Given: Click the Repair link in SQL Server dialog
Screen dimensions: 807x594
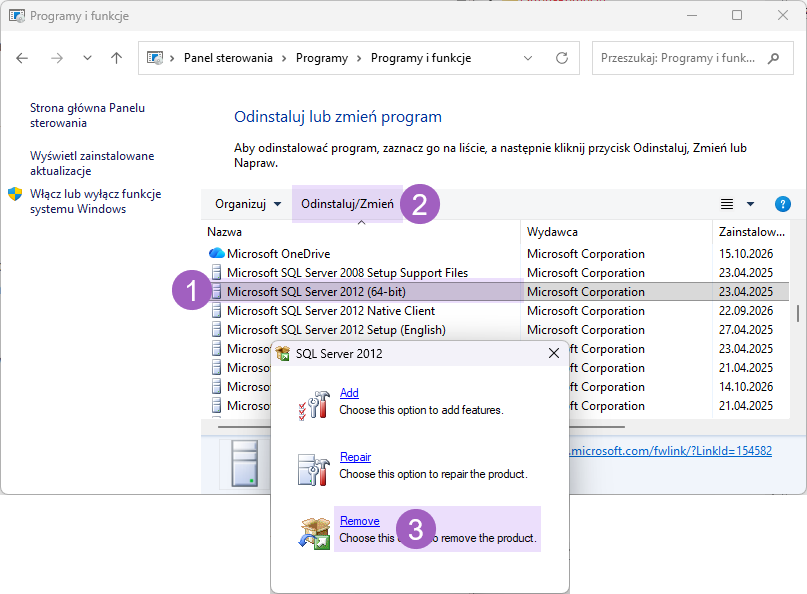Looking at the screenshot, I should (355, 457).
